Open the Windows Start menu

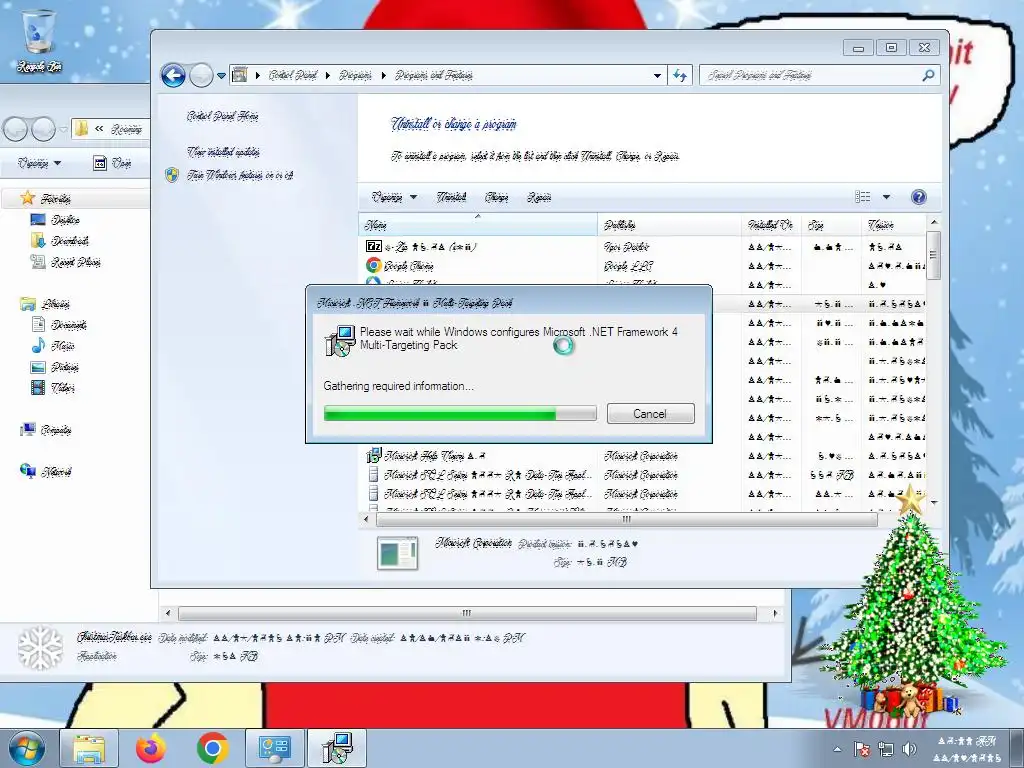[x=27, y=748]
